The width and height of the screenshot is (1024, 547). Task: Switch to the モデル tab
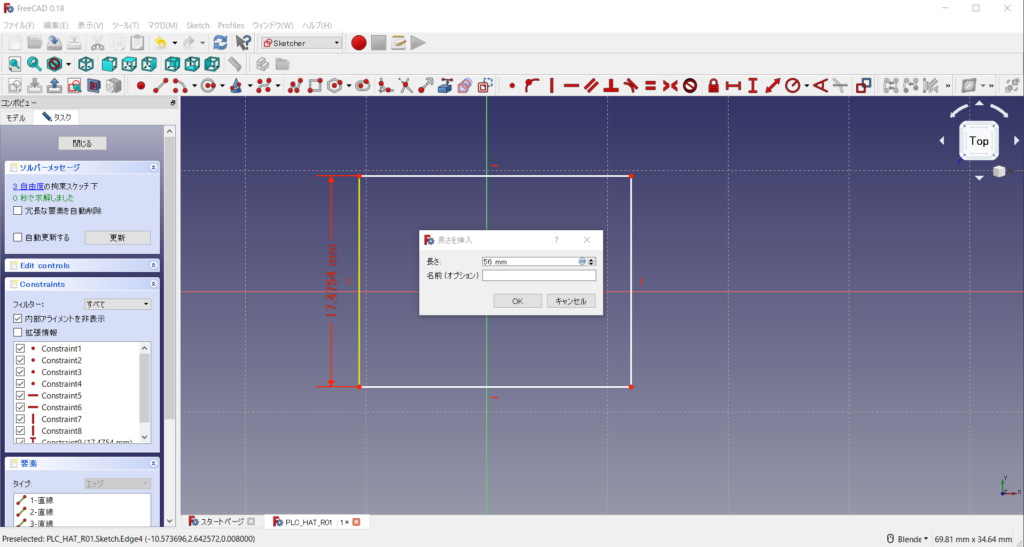pyautogui.click(x=17, y=117)
